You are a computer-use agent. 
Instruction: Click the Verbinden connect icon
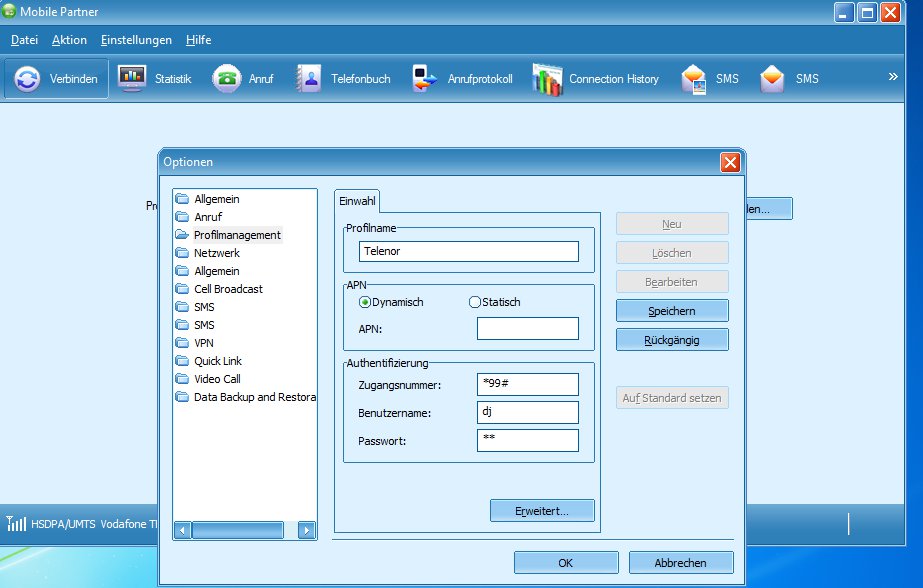tap(28, 79)
